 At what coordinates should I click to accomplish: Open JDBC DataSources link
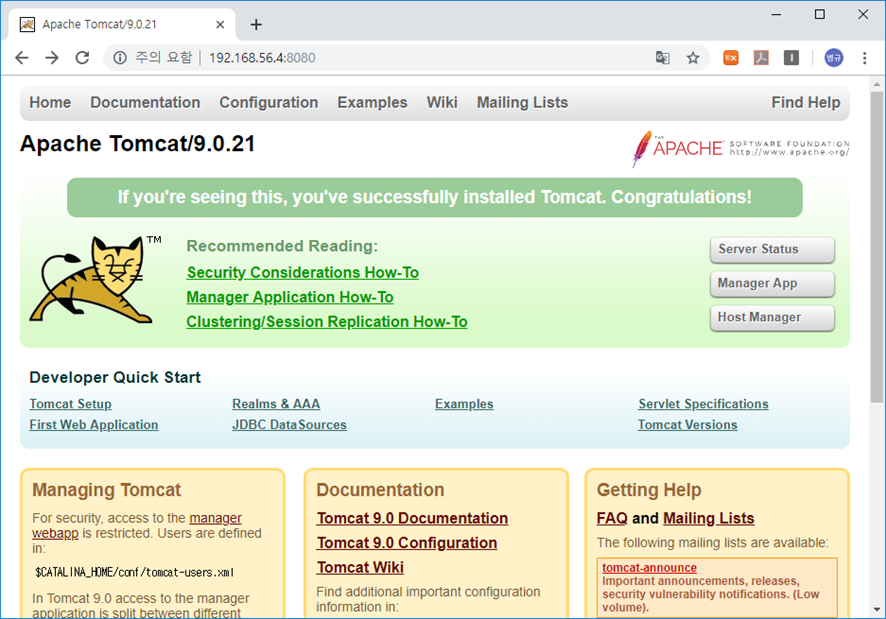pos(289,425)
